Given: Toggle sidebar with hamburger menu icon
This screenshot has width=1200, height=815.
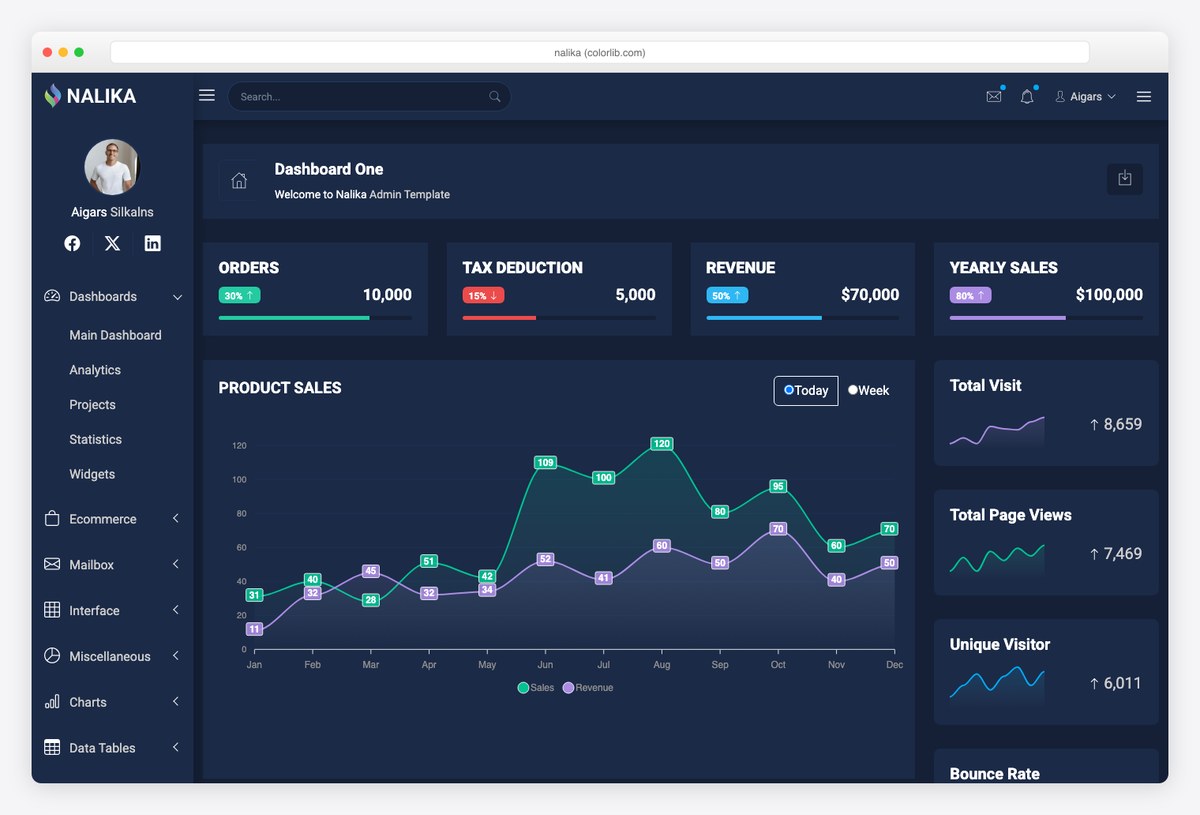Looking at the screenshot, I should pos(207,95).
